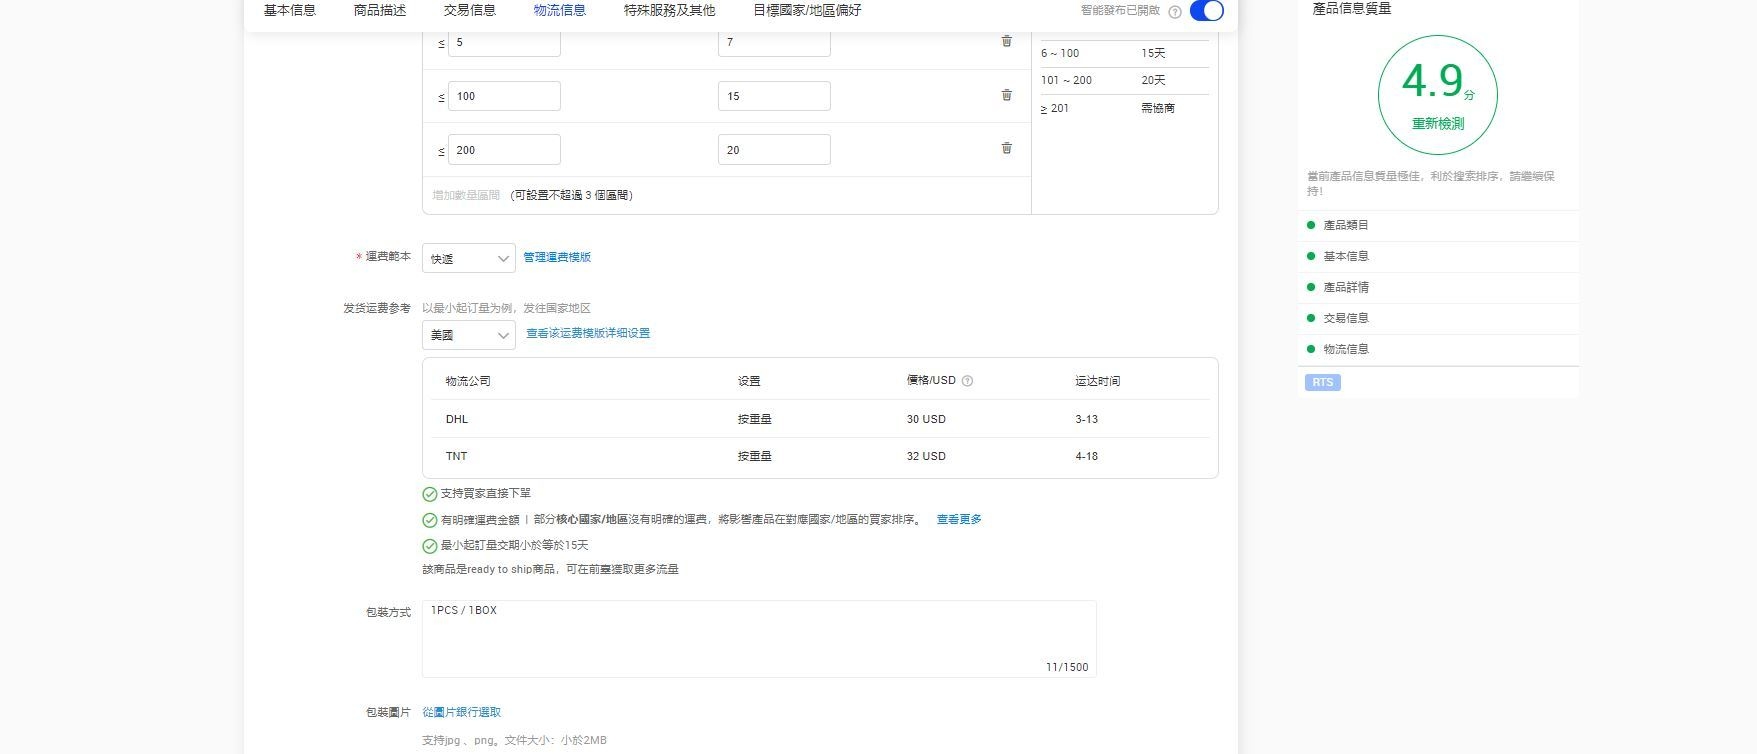Viewport: 1757px width, 754px height.
Task: Click the quantity field containing 5
Action: (x=504, y=42)
